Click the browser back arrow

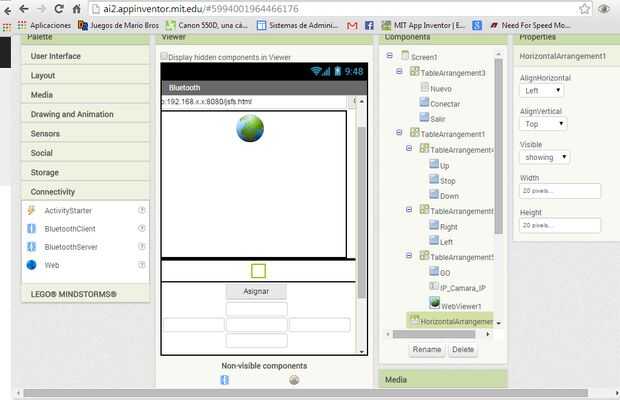point(23,8)
